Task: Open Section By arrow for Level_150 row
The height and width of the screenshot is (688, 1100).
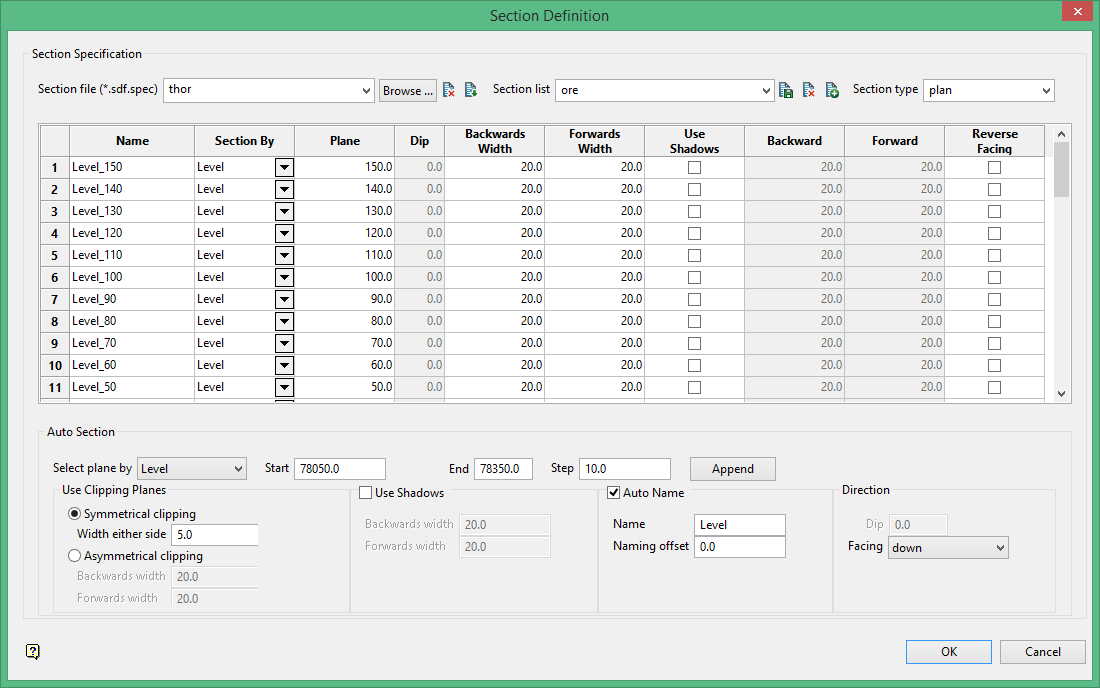Action: click(284, 167)
